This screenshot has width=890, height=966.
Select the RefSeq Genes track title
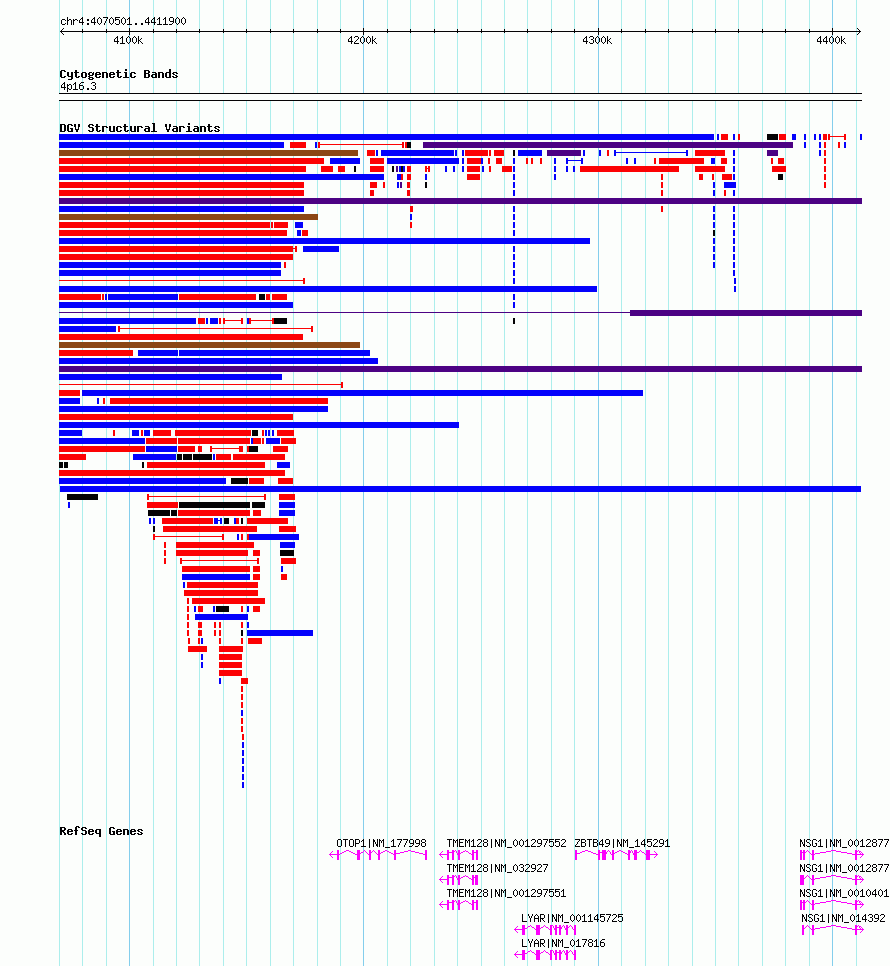coord(101,831)
